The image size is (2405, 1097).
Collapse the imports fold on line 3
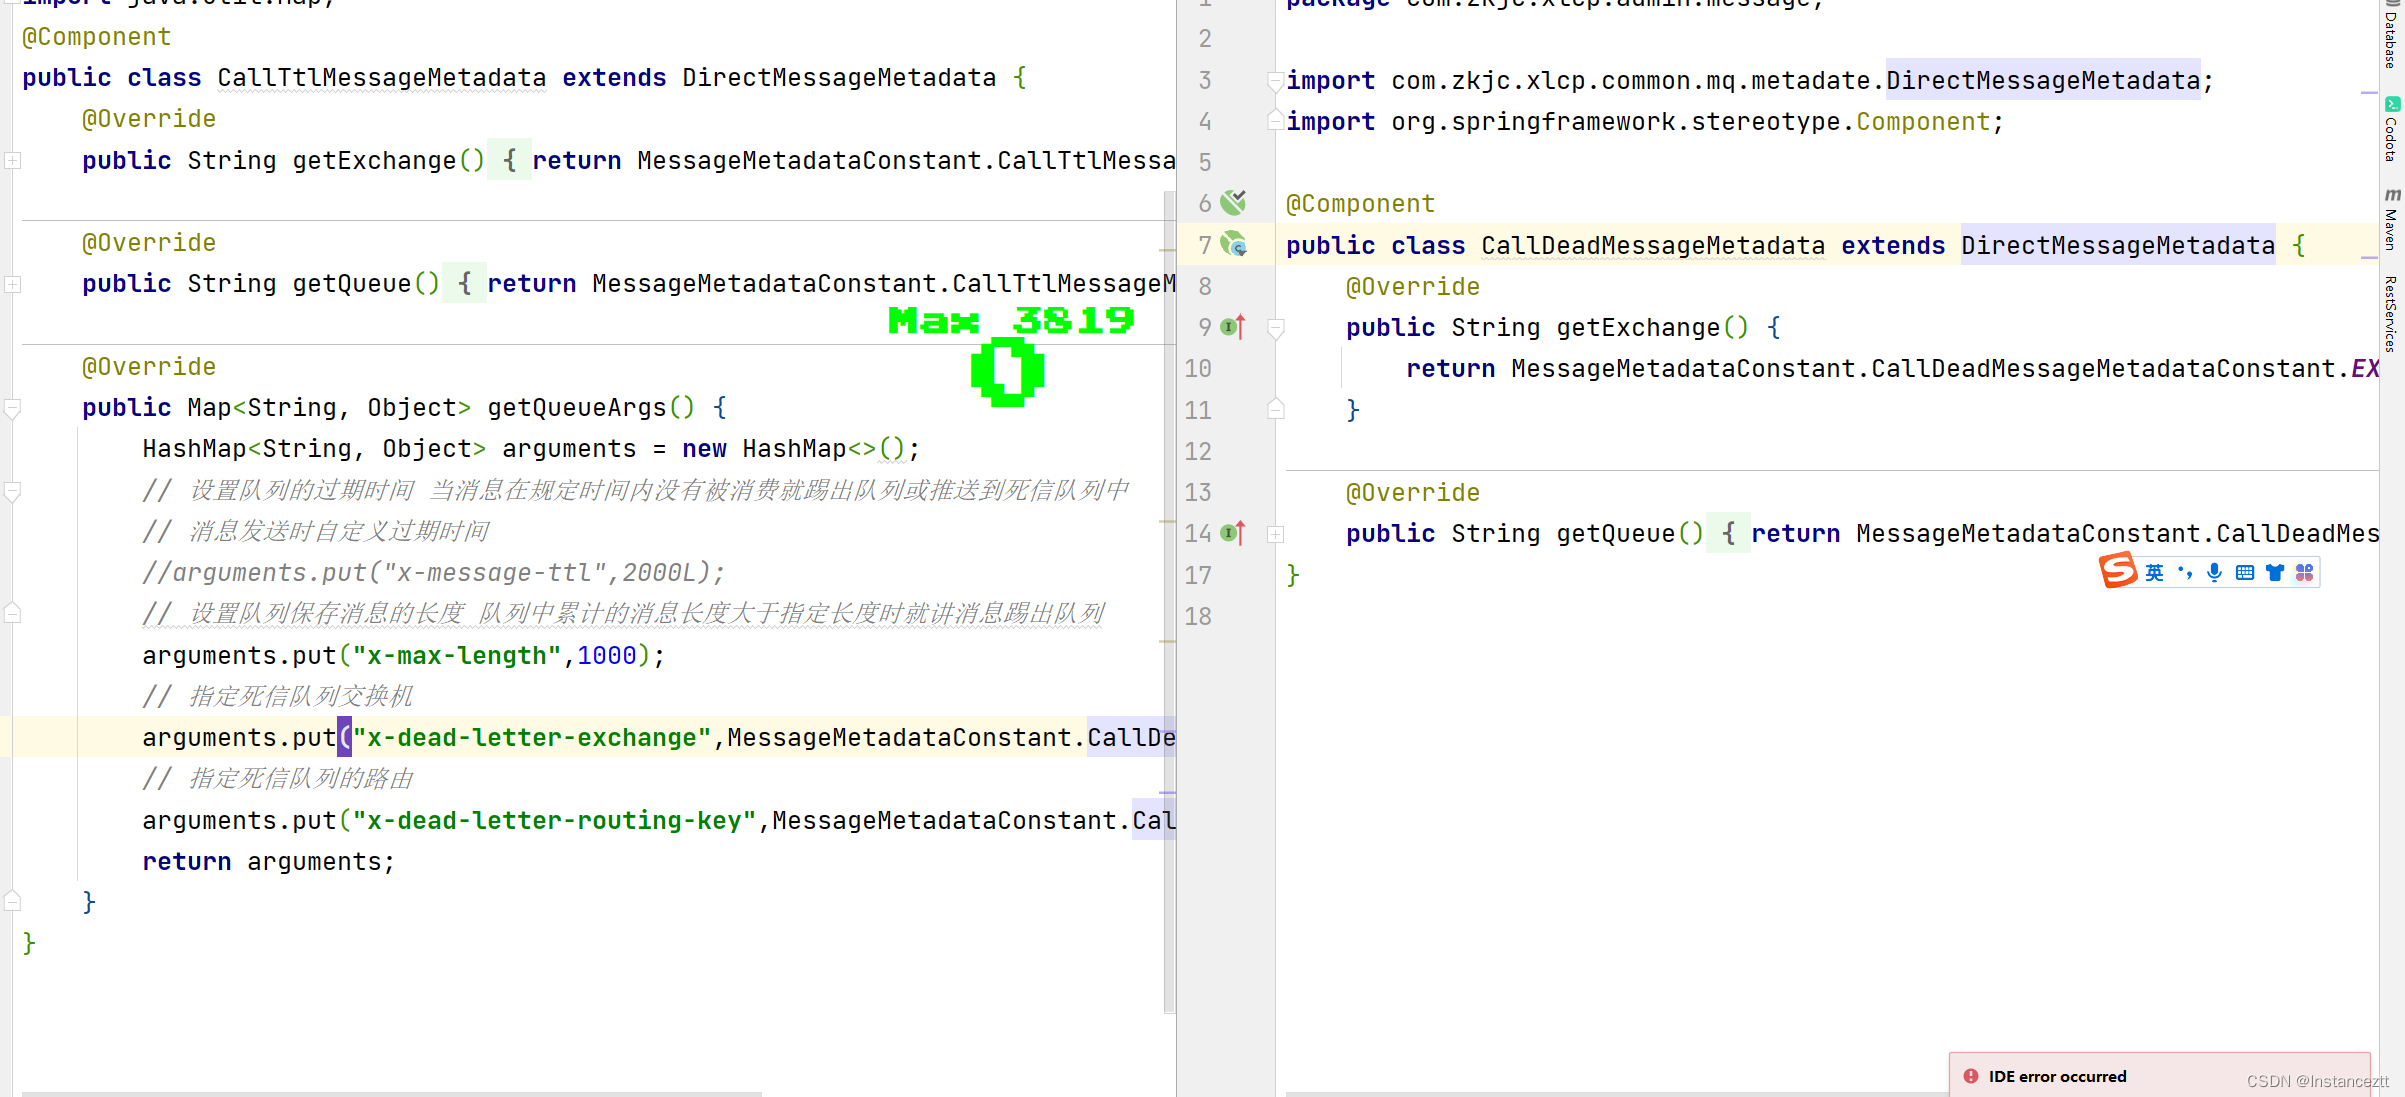(x=1275, y=80)
